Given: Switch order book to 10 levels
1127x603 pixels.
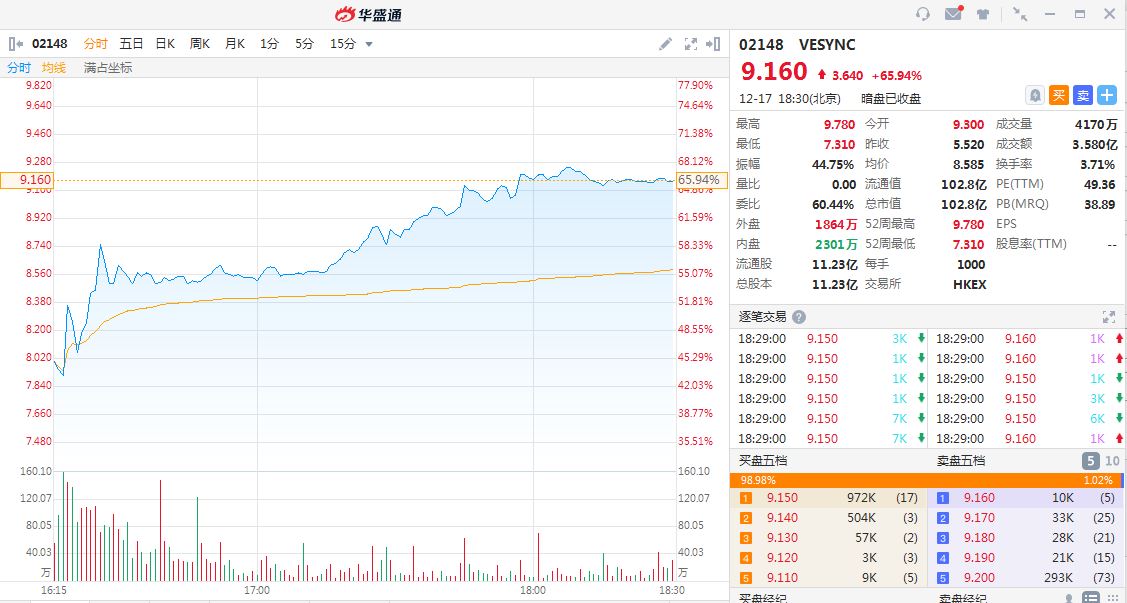Looking at the screenshot, I should [1113, 461].
